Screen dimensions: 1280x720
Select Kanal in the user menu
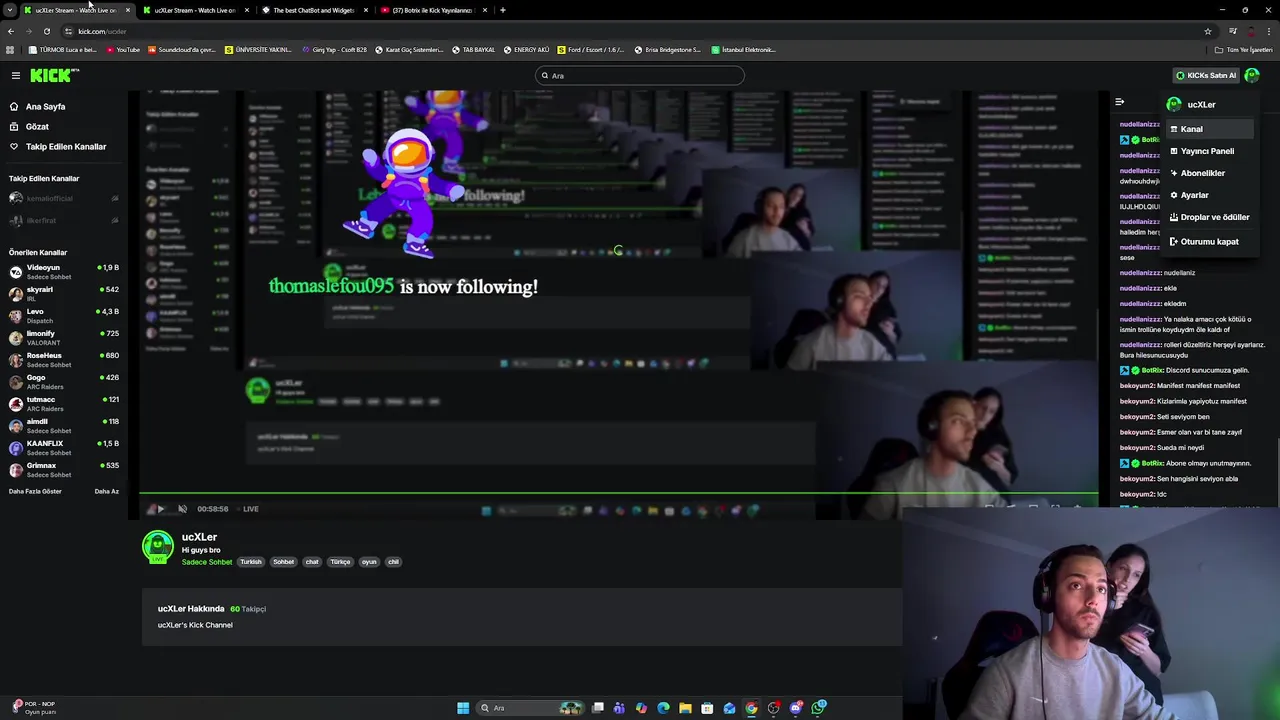coord(1209,129)
